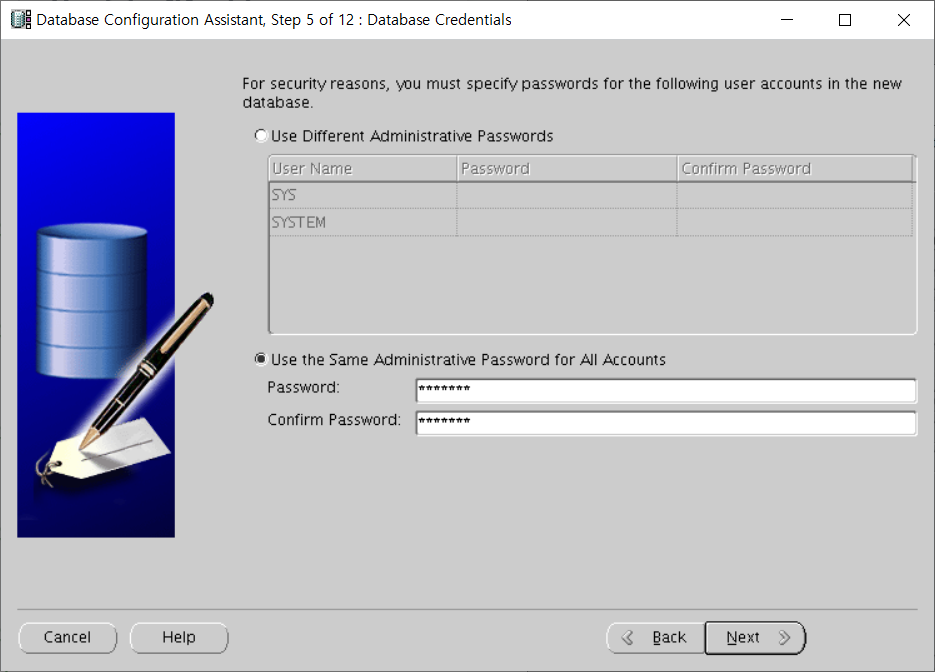The image size is (935, 672).
Task: Click the Confirm Password input field
Action: (x=665, y=423)
